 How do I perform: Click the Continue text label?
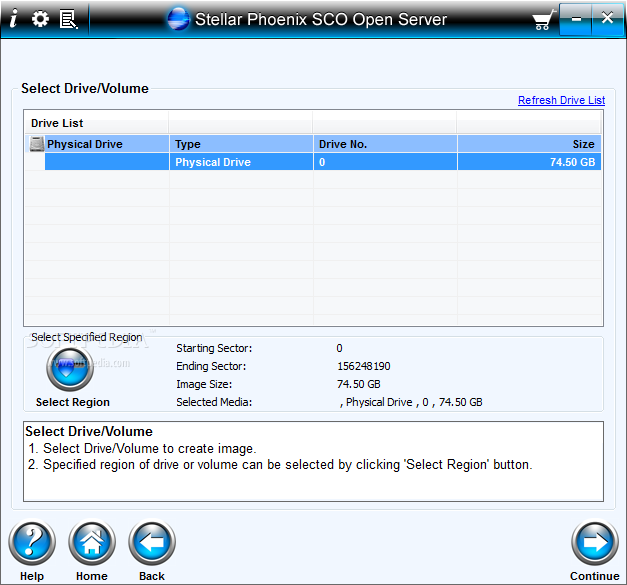coord(595,576)
